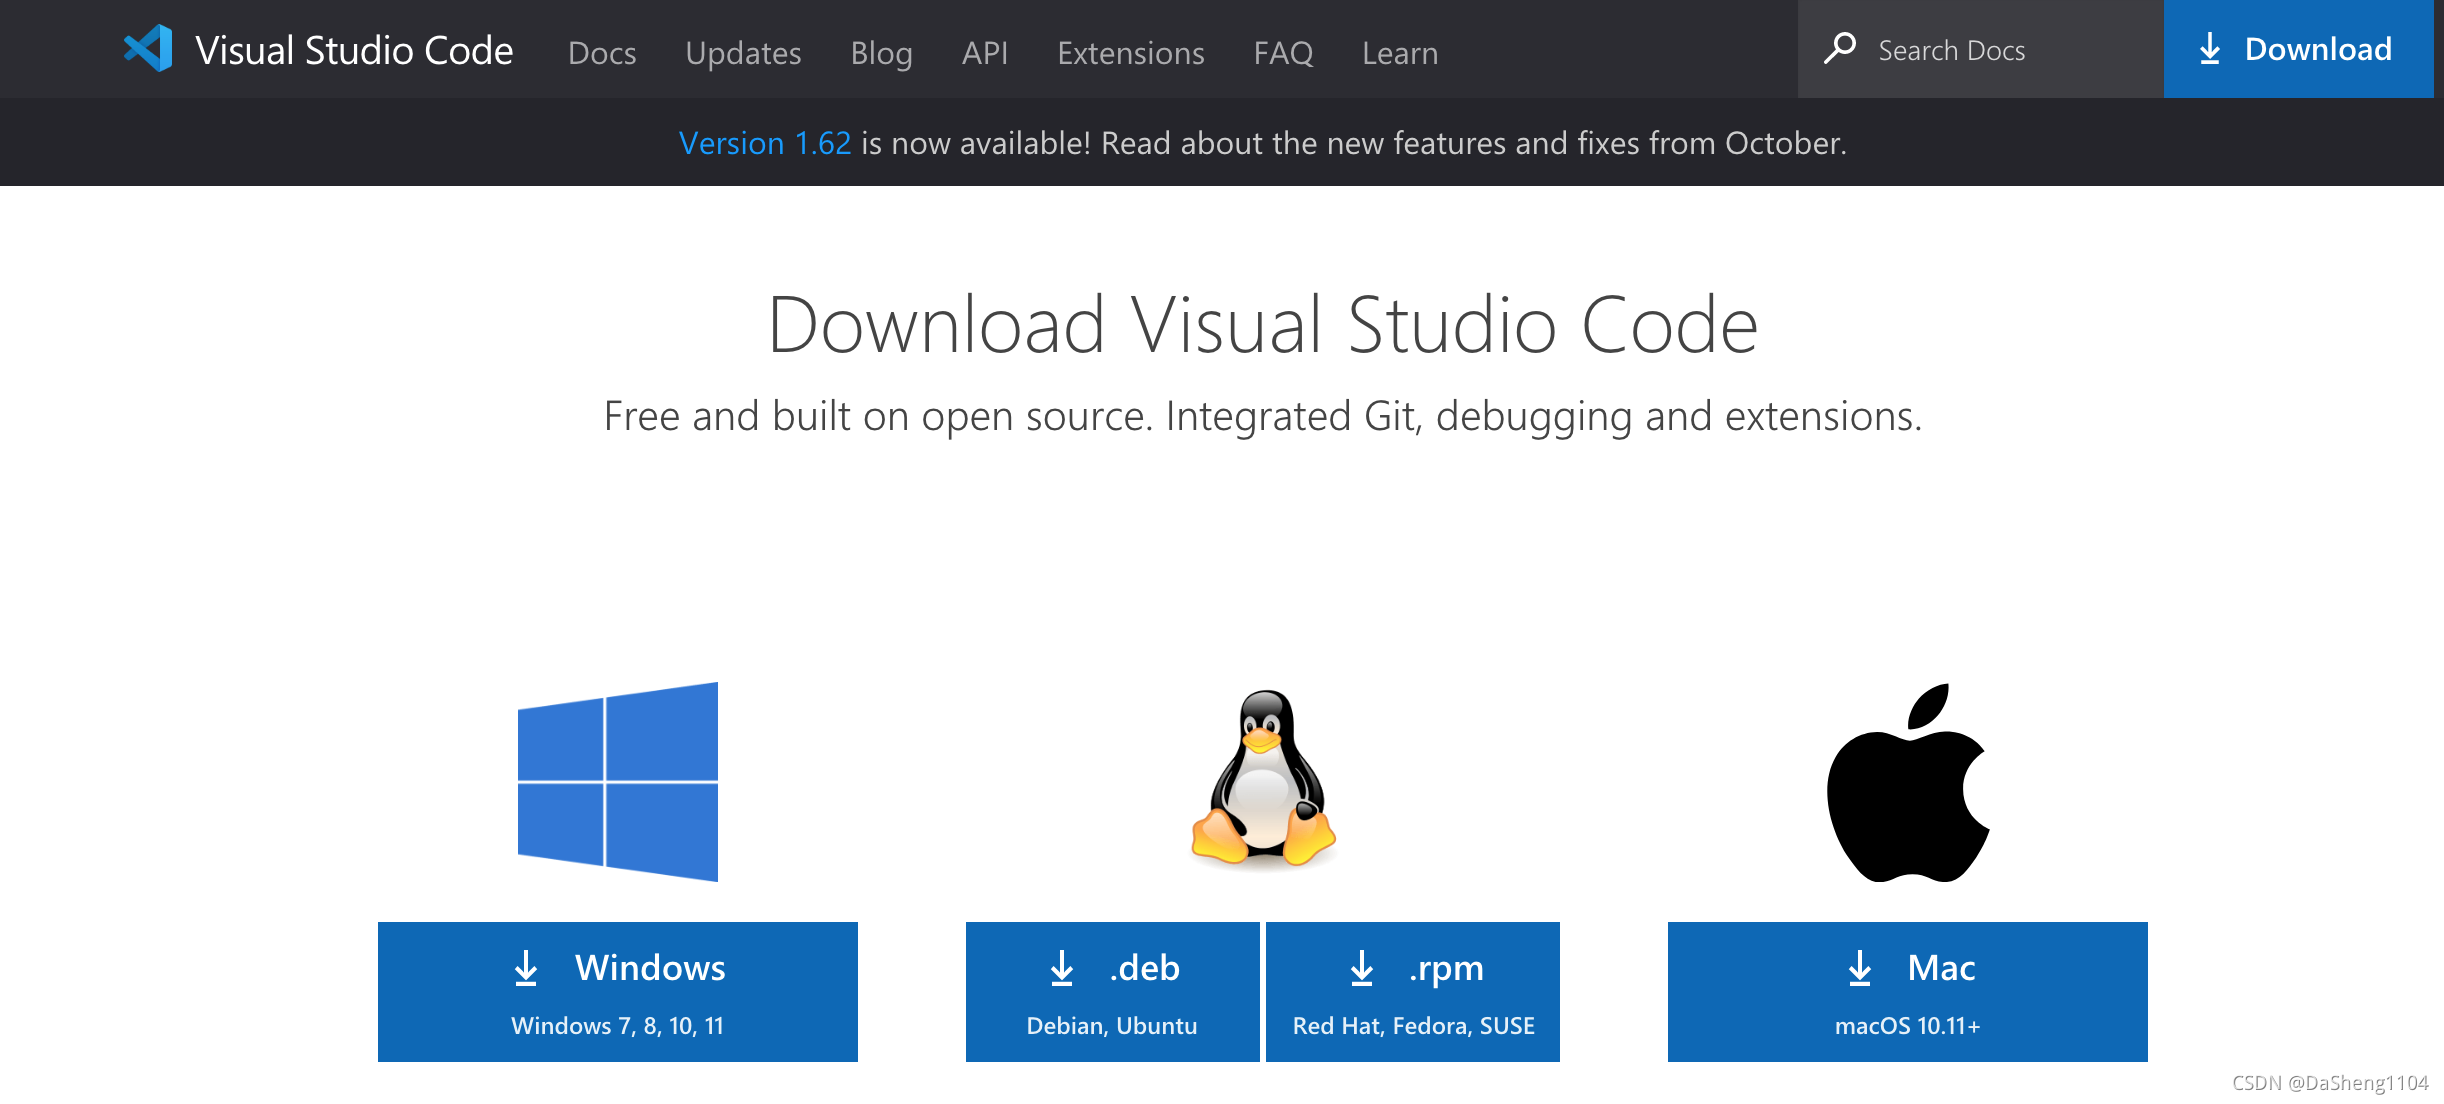
Task: Click the Apple logo icon
Action: point(1908,782)
